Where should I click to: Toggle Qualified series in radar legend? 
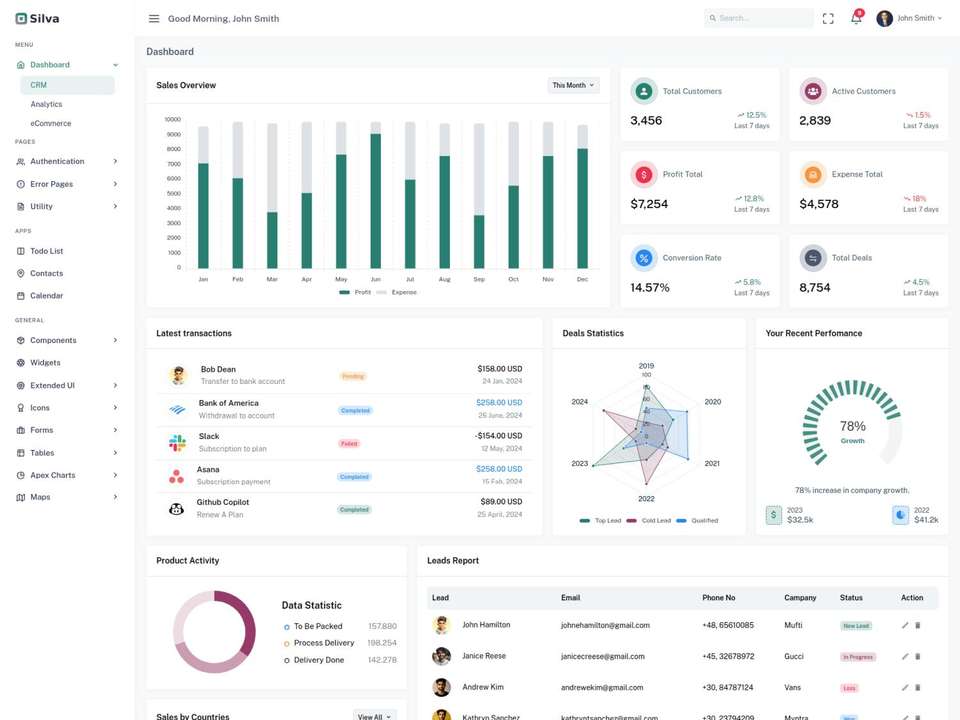(x=697, y=520)
